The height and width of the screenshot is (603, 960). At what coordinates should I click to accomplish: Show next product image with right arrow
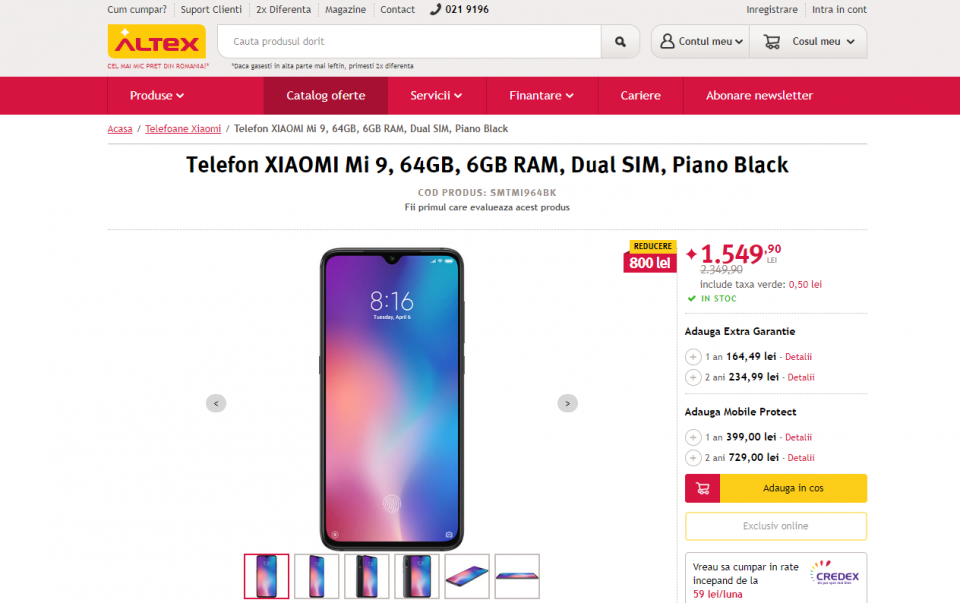(x=567, y=403)
